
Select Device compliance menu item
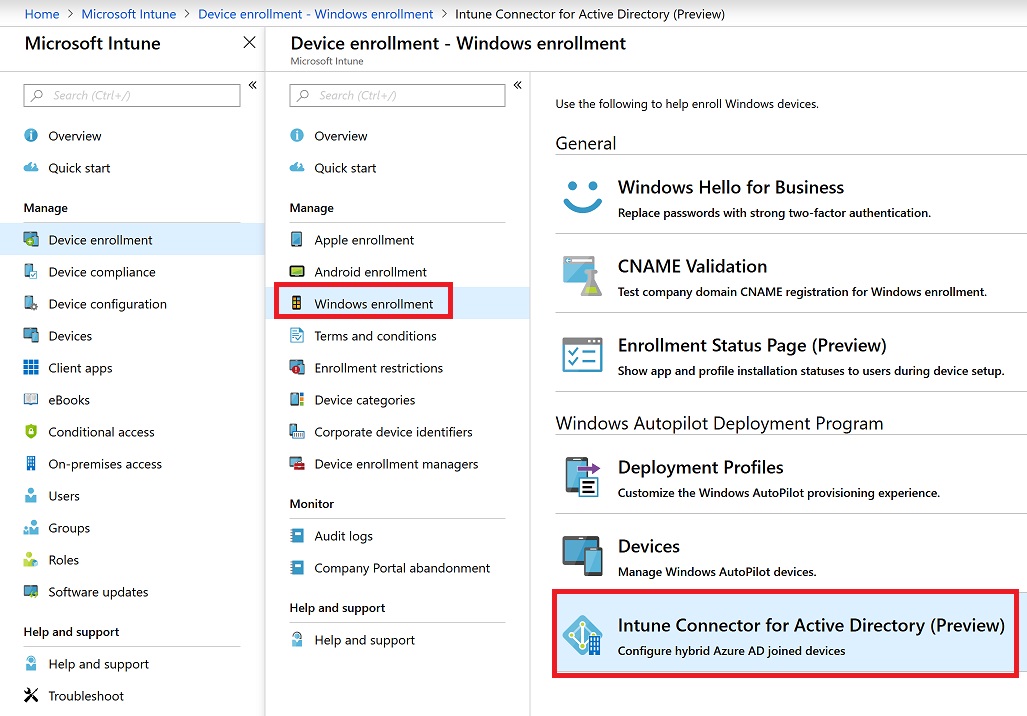click(132, 272)
